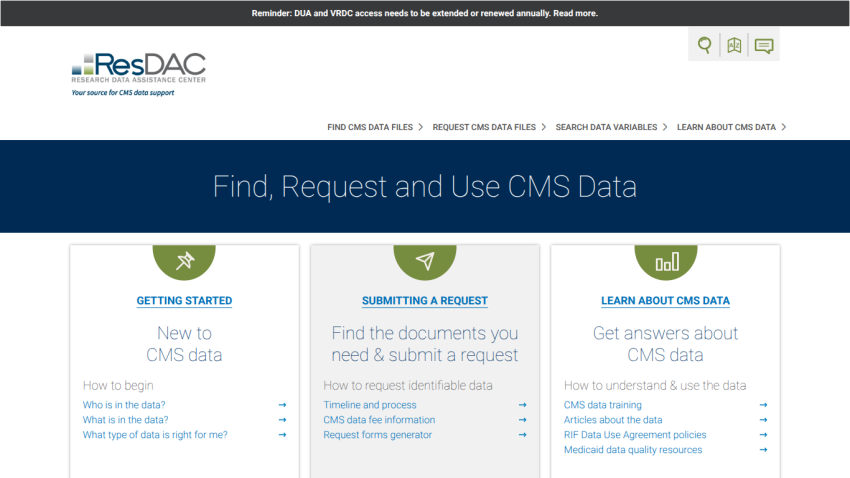Click the How to begin subheading

(x=118, y=385)
